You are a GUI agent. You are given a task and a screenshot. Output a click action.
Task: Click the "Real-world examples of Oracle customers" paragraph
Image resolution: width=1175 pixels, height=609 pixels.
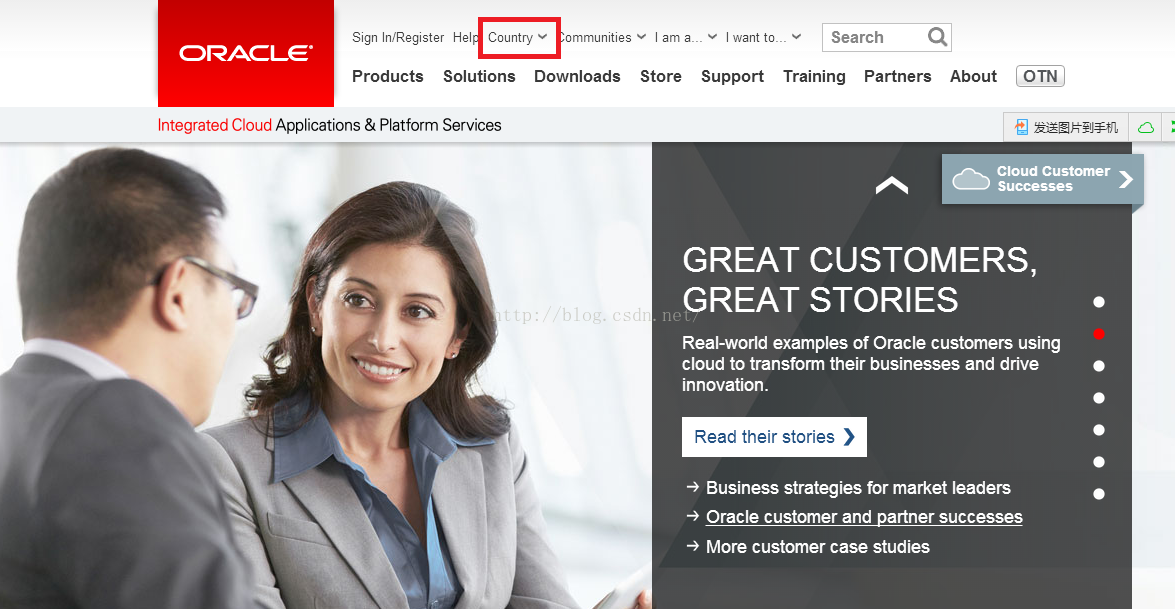pyautogui.click(x=871, y=364)
